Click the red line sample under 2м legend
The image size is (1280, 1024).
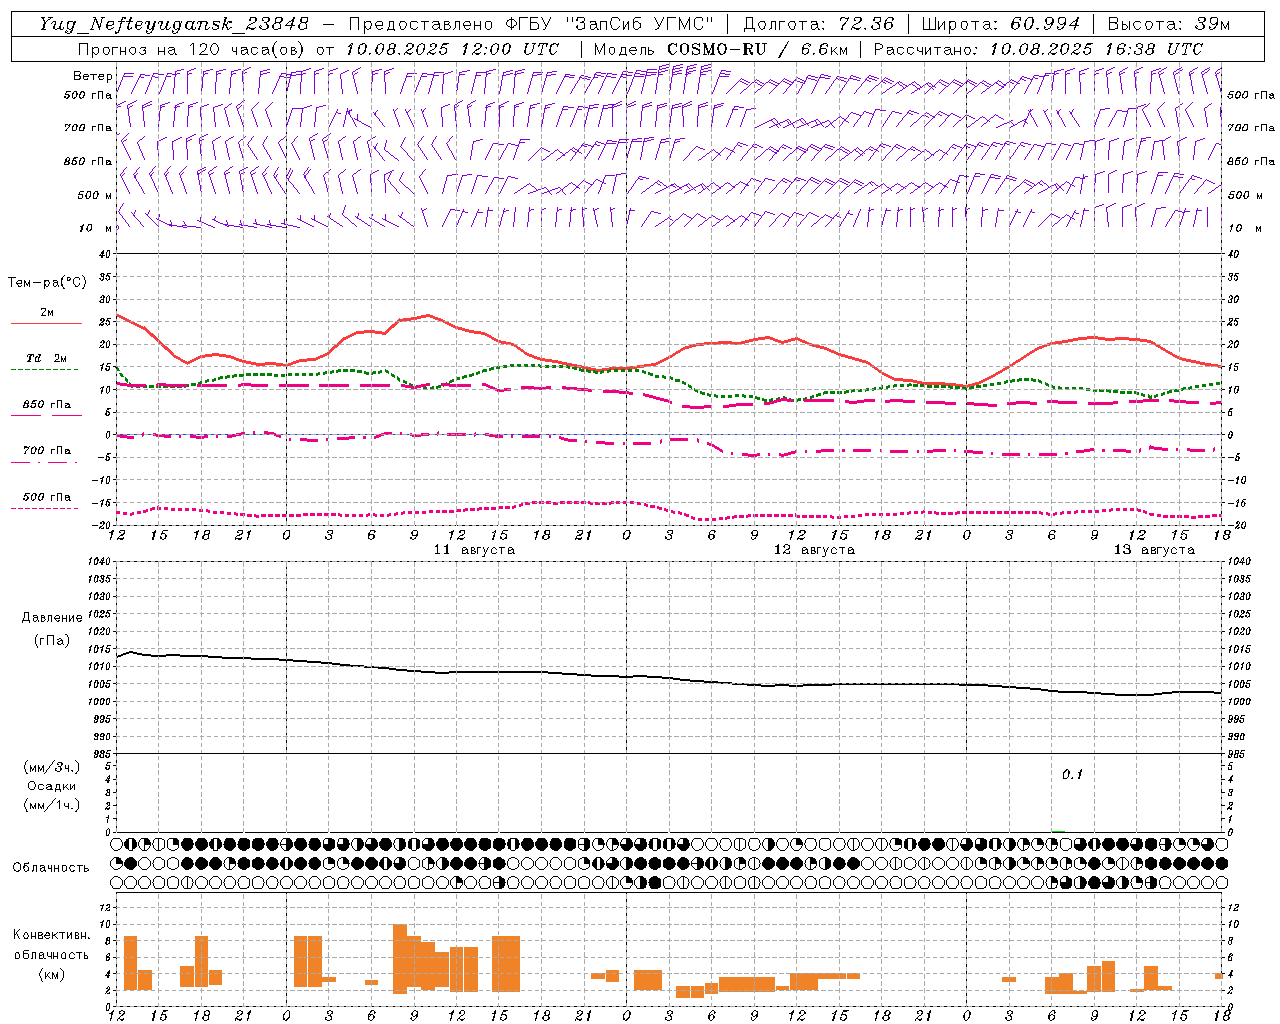point(46,324)
